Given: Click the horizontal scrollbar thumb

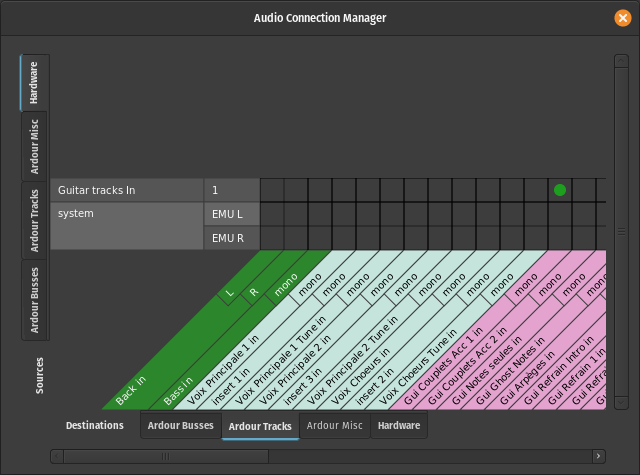Looking at the screenshot, I should [166, 456].
